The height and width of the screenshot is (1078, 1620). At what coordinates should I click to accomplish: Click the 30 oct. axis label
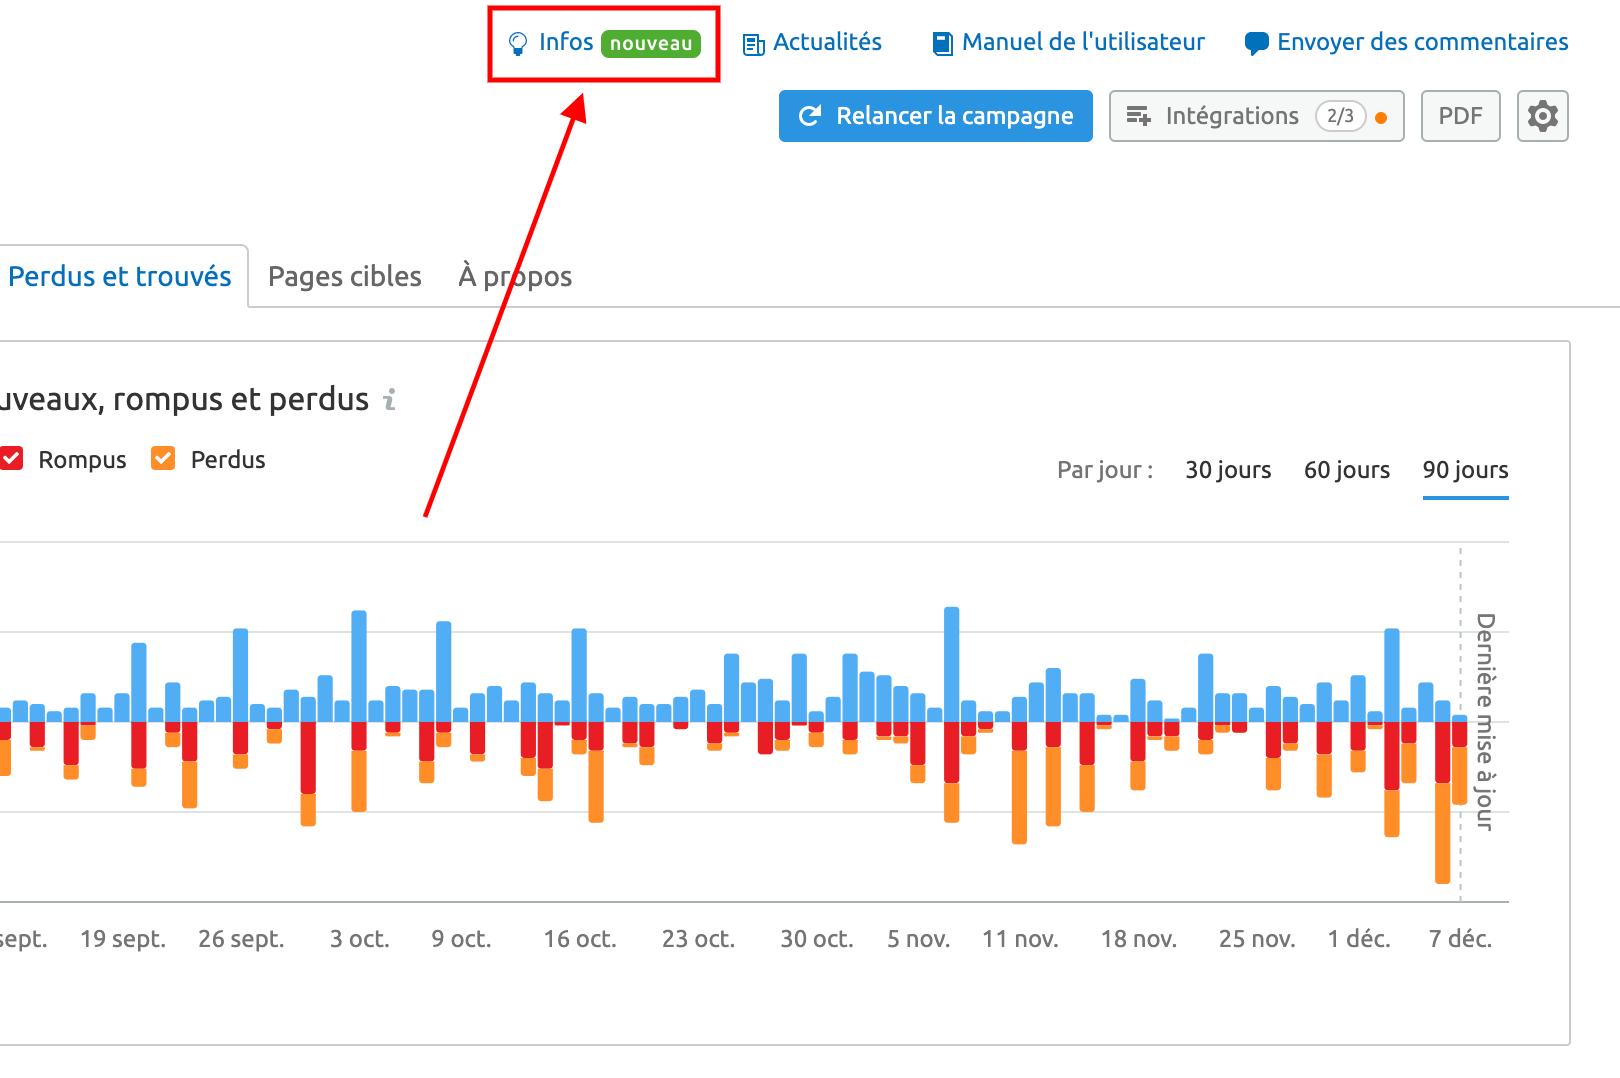click(x=817, y=939)
